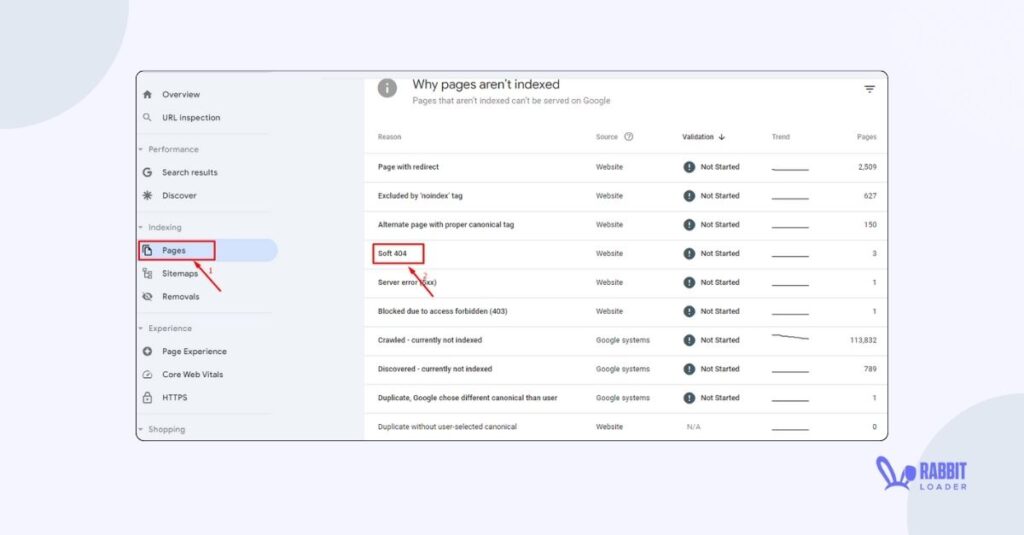Click Not Started icon in Crawled row
The width and height of the screenshot is (1024, 535).
pyautogui.click(x=689, y=340)
